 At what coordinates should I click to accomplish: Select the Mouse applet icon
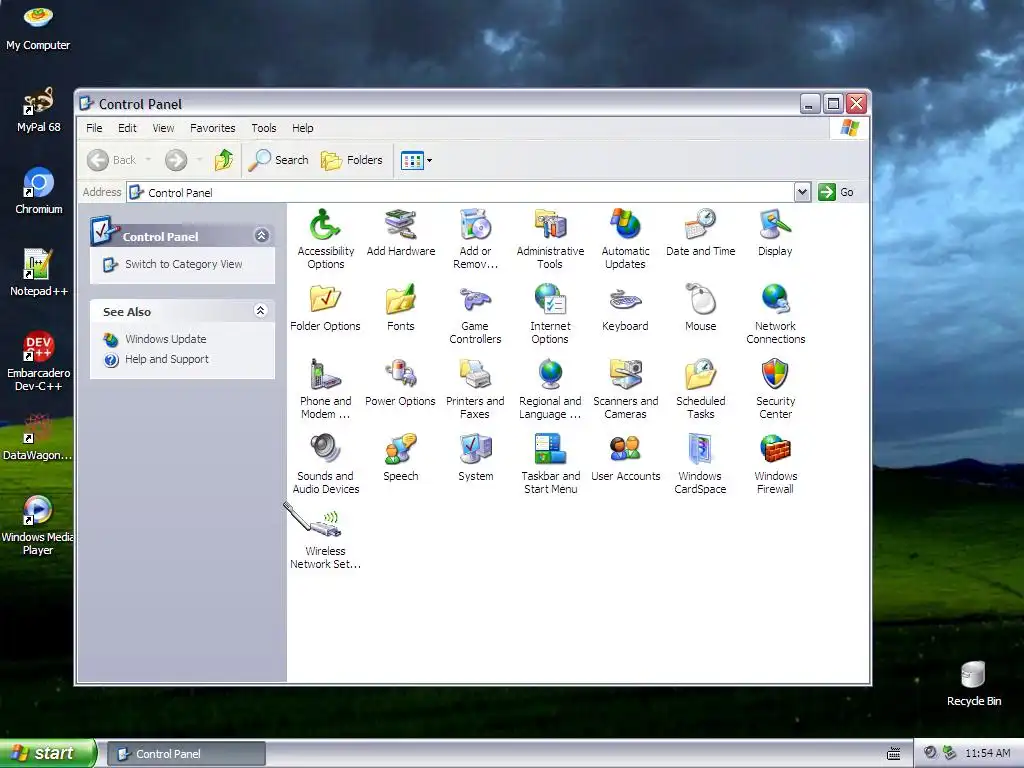[700, 308]
